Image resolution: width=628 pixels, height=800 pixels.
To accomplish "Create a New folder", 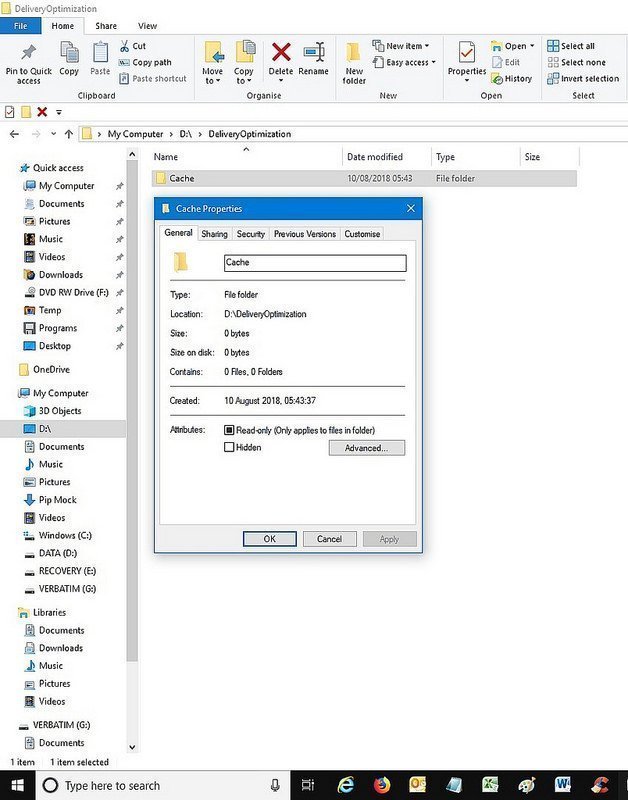I will (354, 63).
